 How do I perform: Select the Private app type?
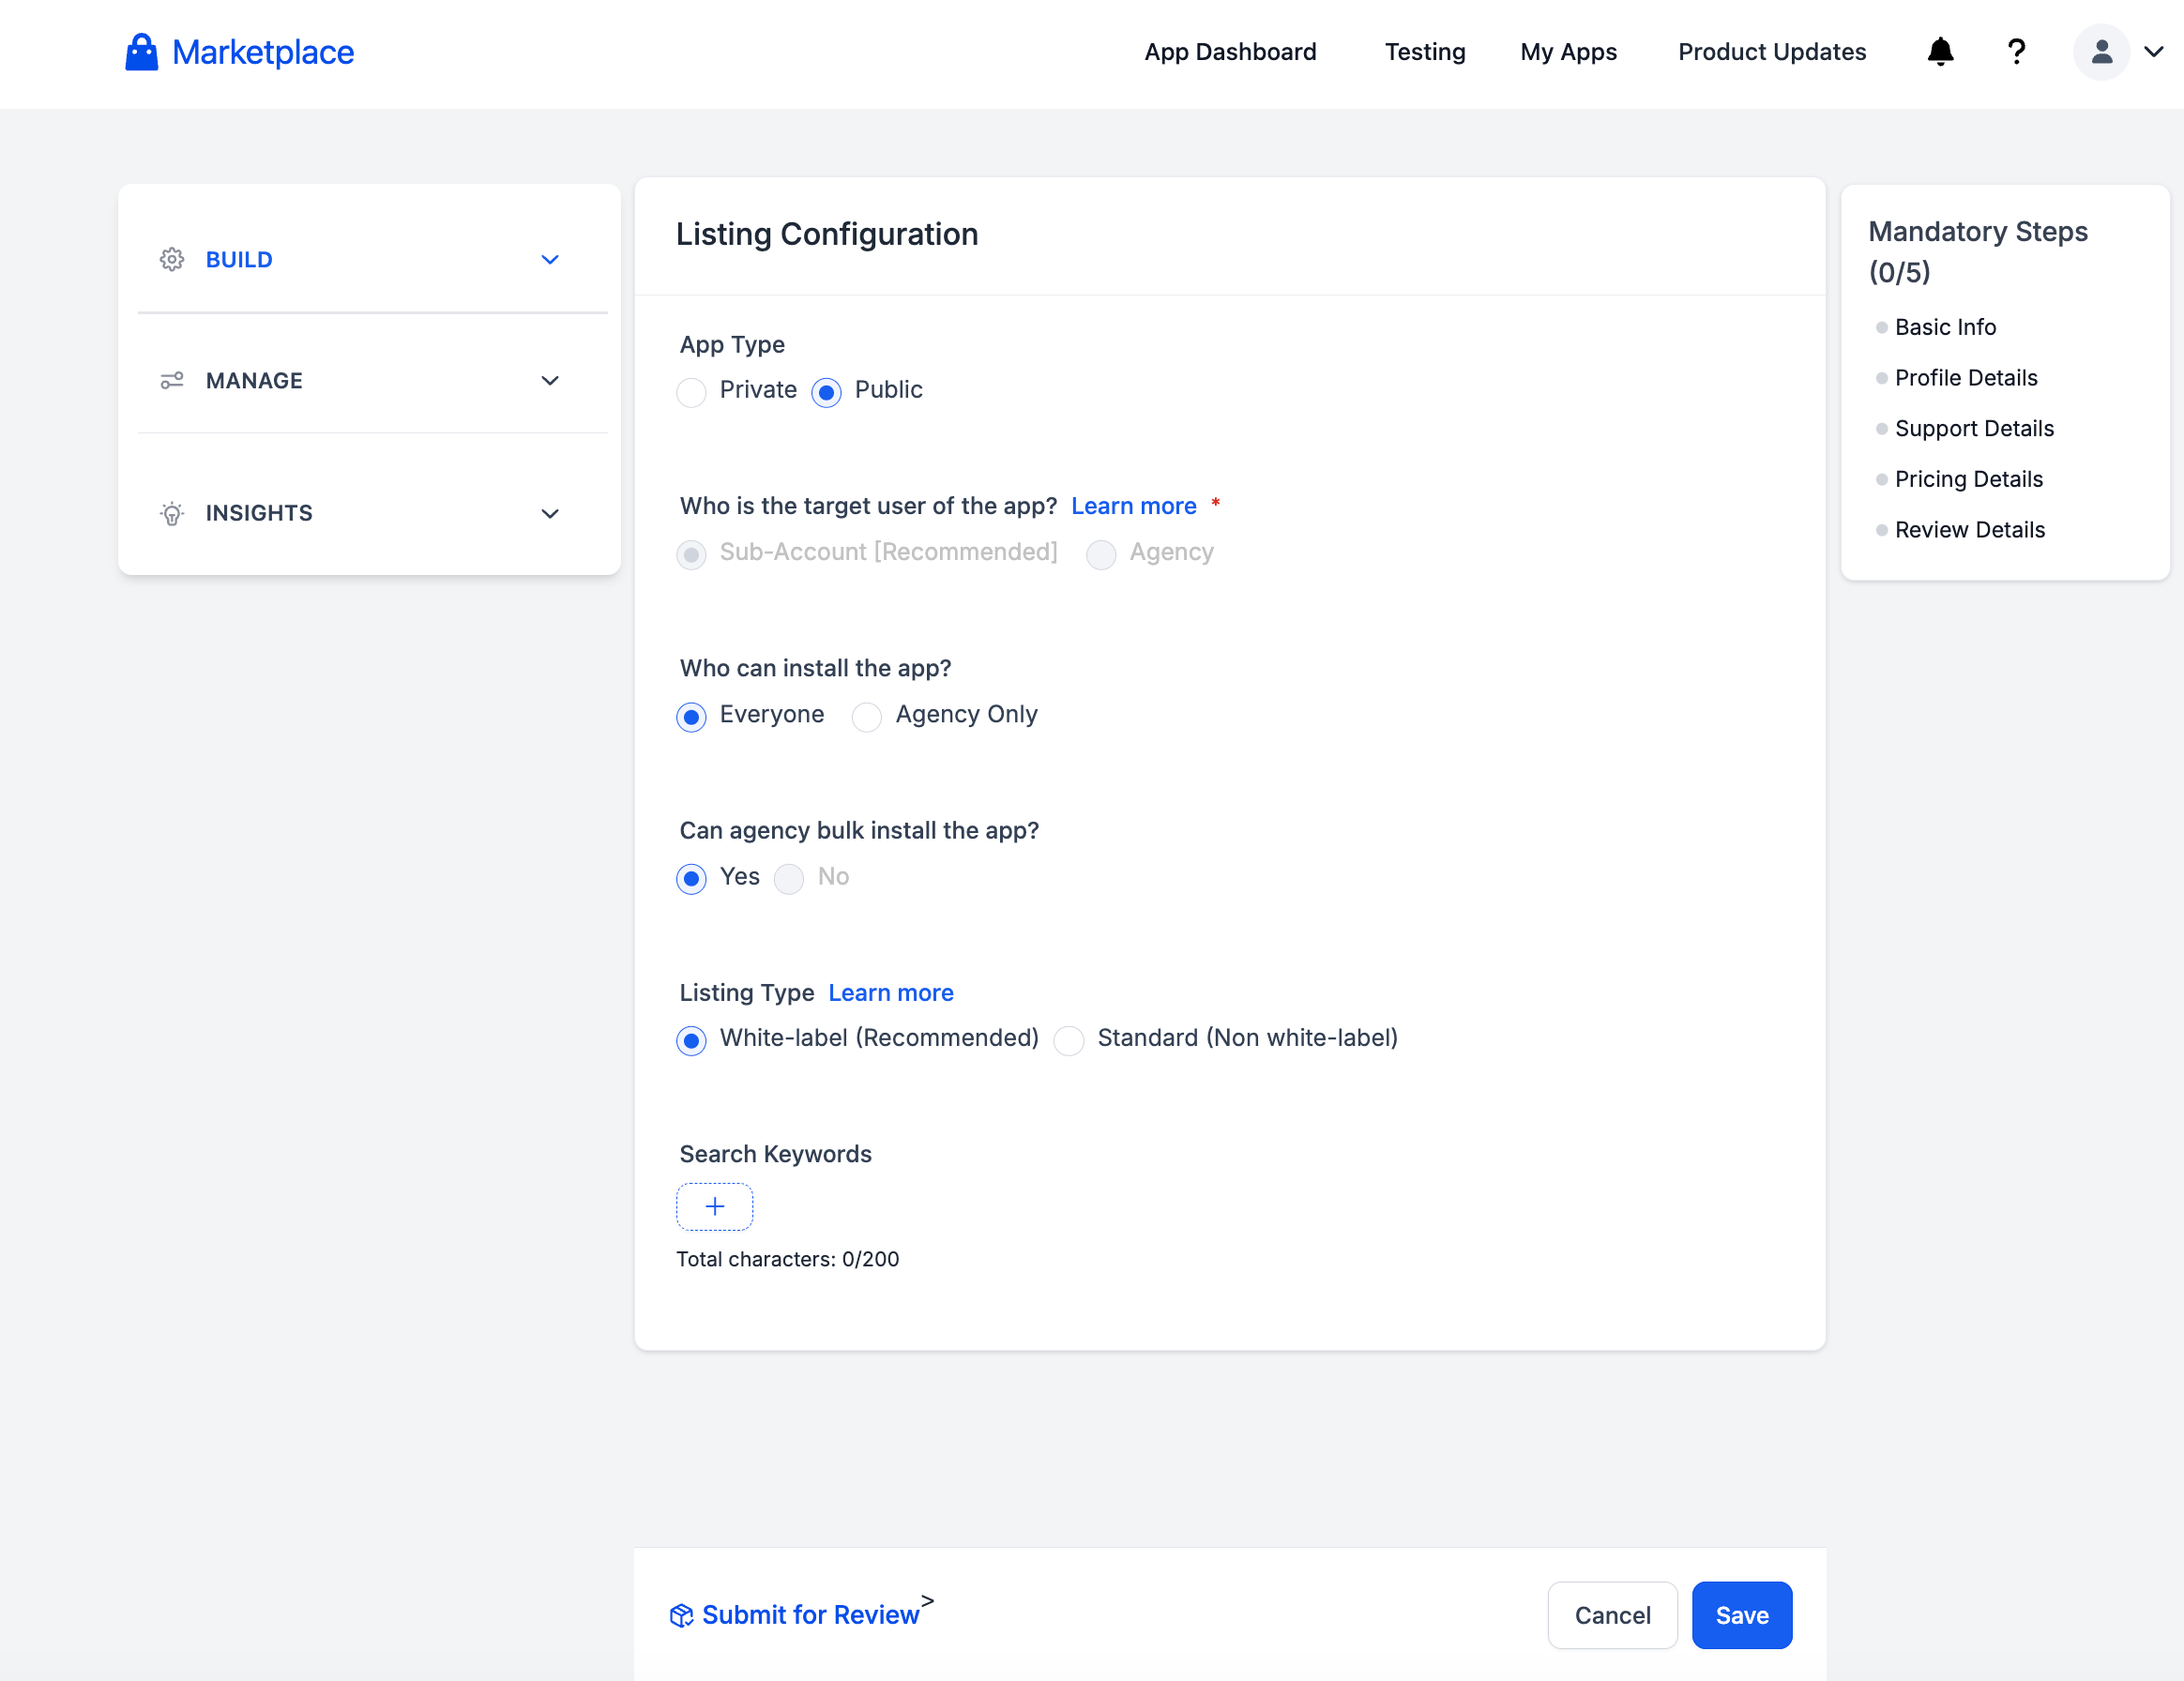coord(691,391)
